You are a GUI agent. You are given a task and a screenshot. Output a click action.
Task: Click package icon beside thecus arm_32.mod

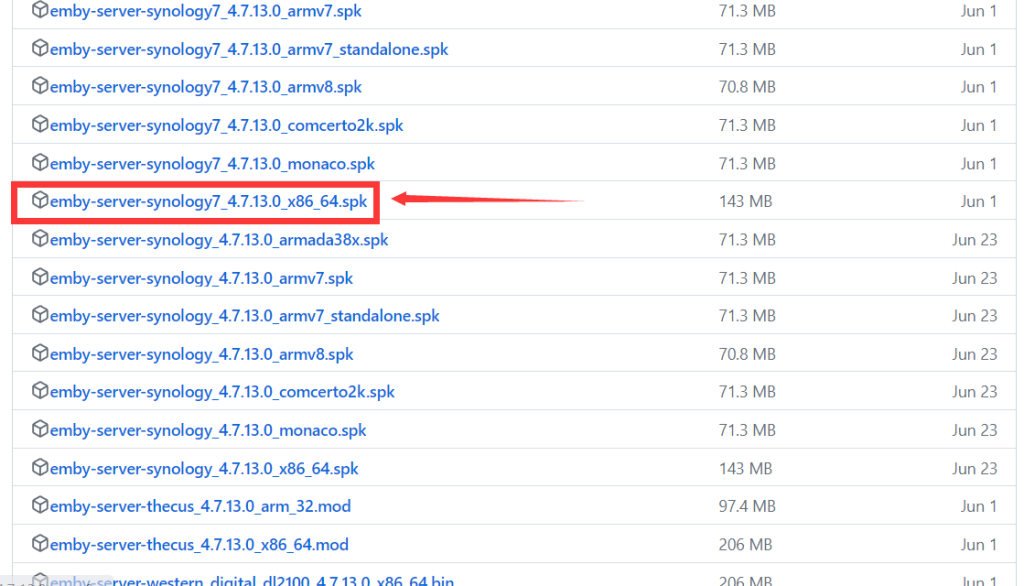pos(40,505)
